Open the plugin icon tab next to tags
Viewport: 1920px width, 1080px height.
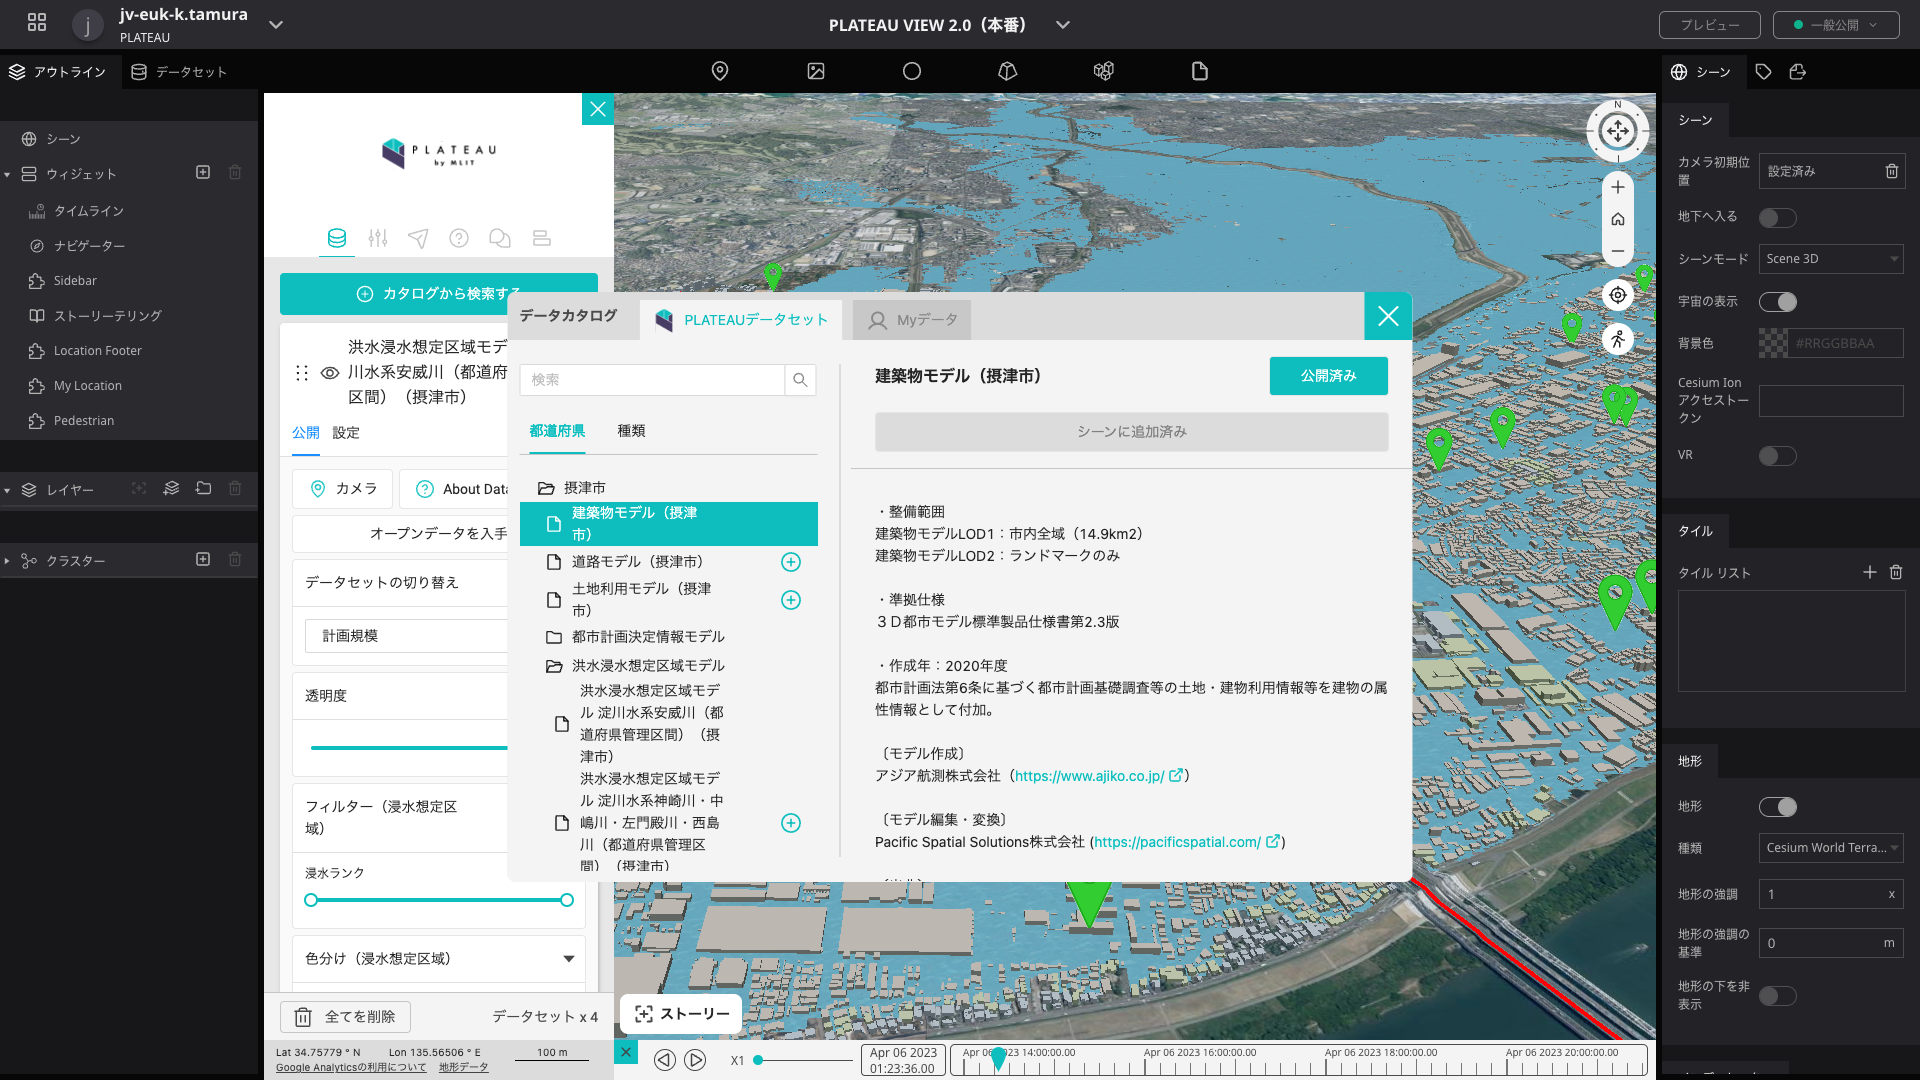(x=1797, y=72)
